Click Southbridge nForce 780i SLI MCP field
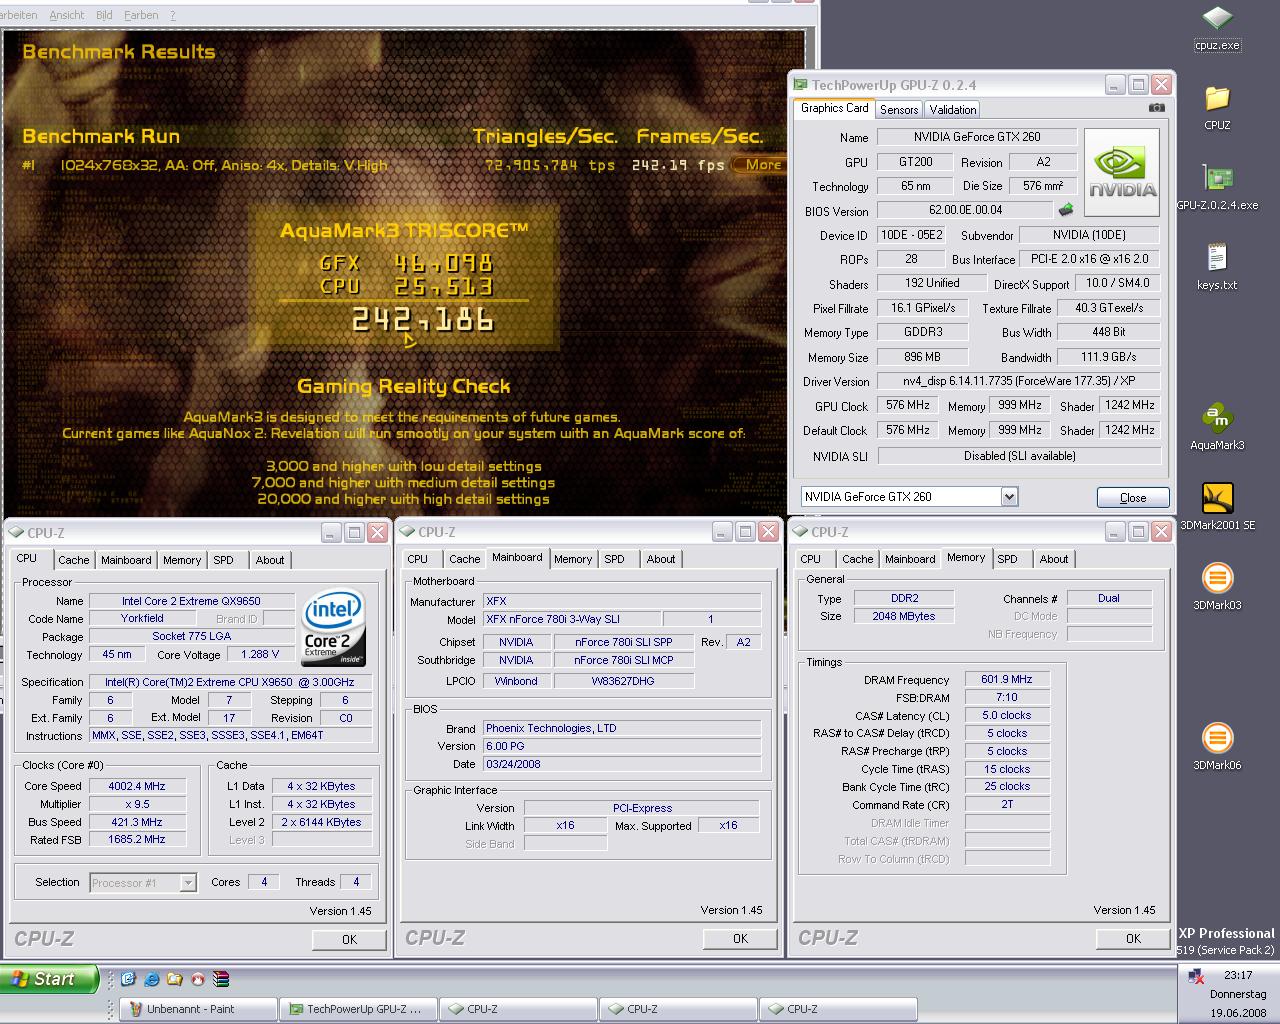 click(623, 660)
